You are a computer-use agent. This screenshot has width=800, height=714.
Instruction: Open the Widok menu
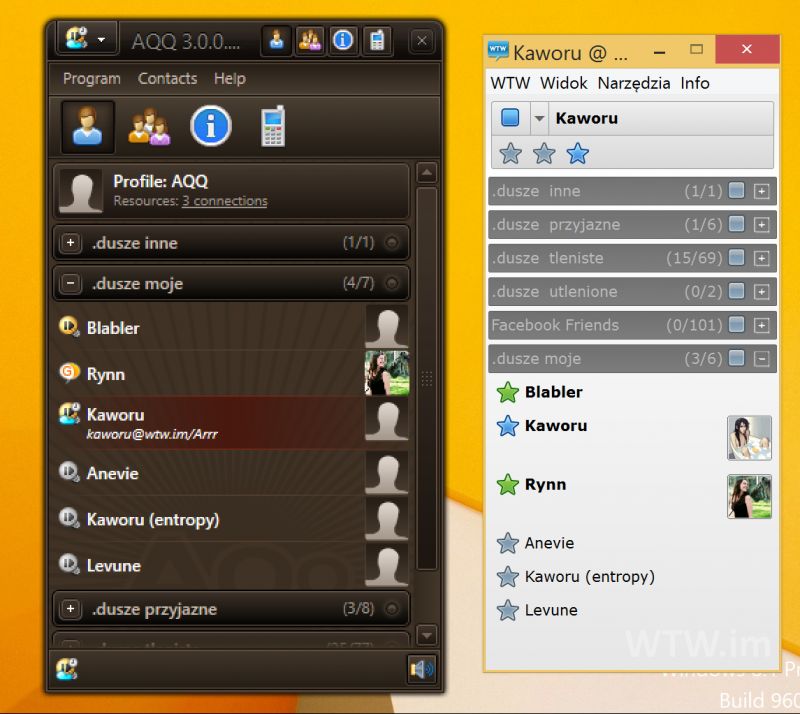tap(563, 83)
